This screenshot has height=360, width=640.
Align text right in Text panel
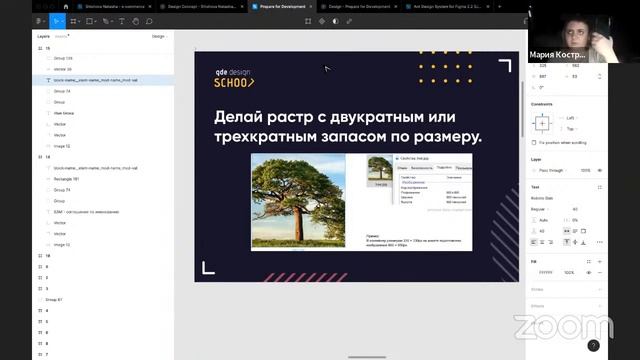(x=550, y=242)
